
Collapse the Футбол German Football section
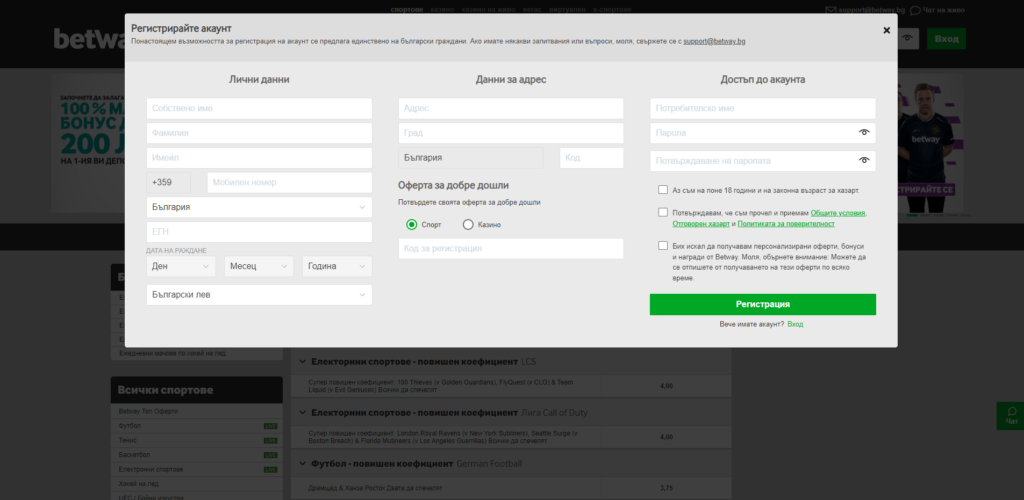click(302, 463)
